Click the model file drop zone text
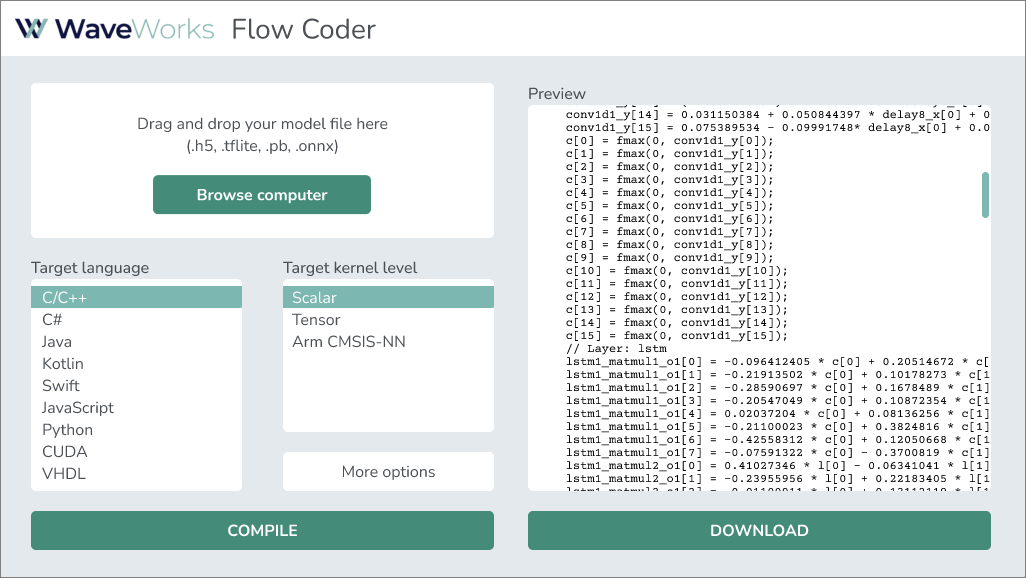The image size is (1026, 578). [262, 134]
